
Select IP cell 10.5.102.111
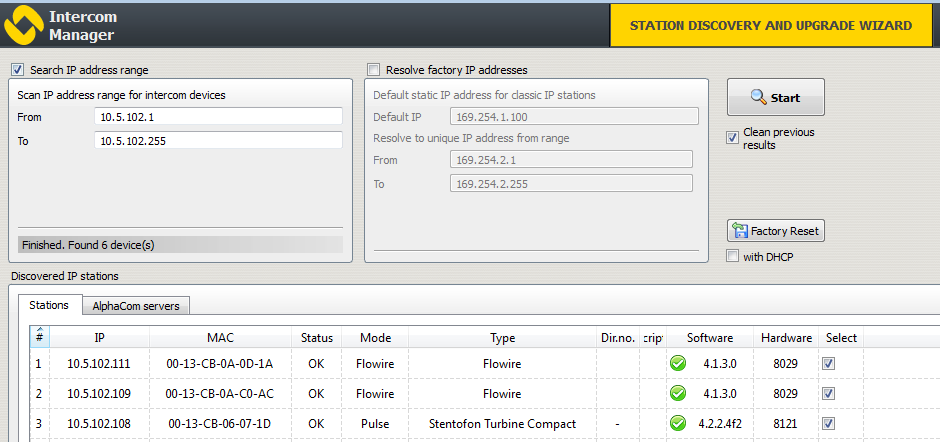(98, 363)
